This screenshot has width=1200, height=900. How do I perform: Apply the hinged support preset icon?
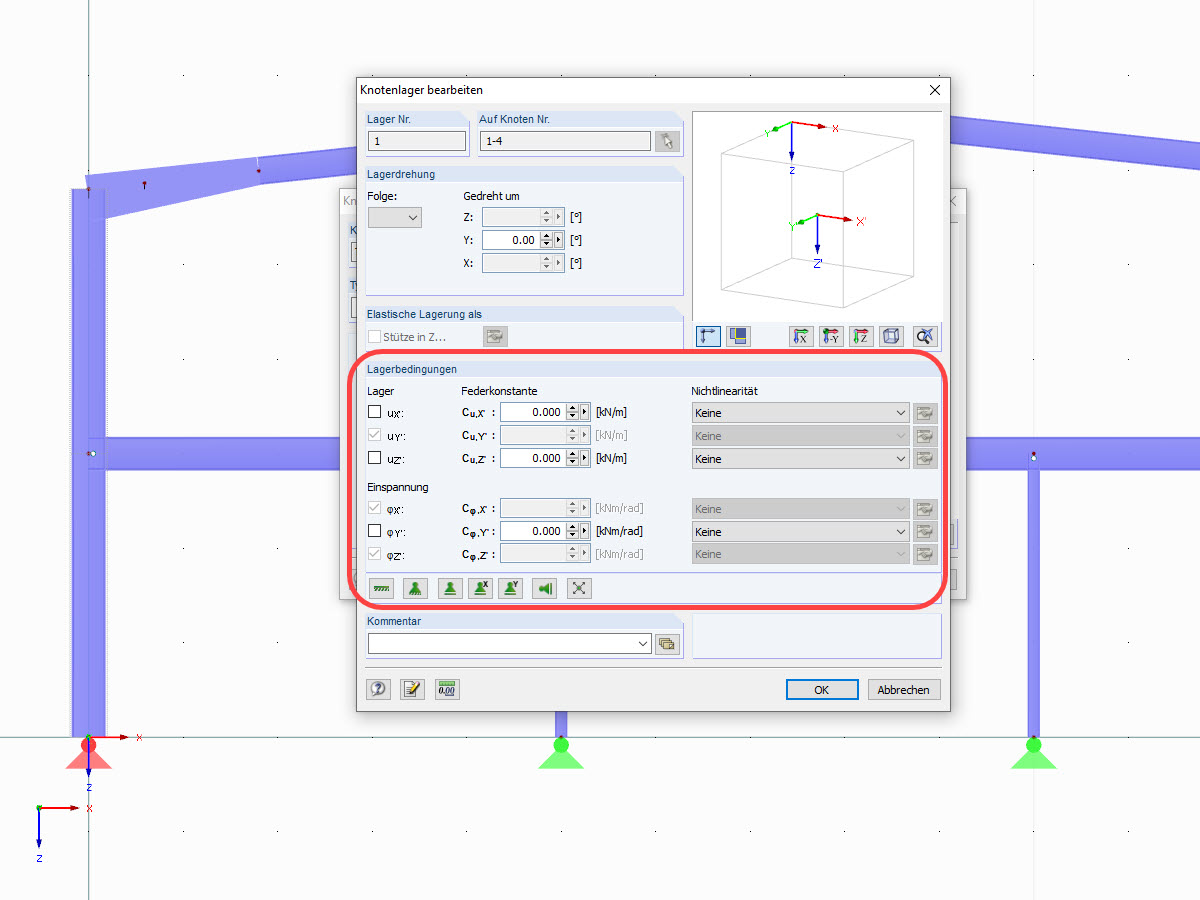[416, 588]
